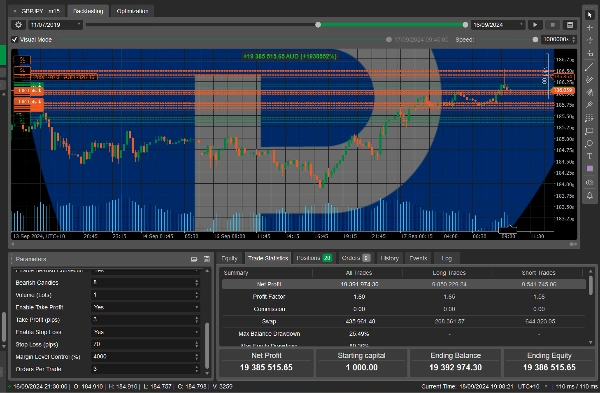Select the Fibonacci tool icon
The image size is (600, 393).
click(x=589, y=104)
